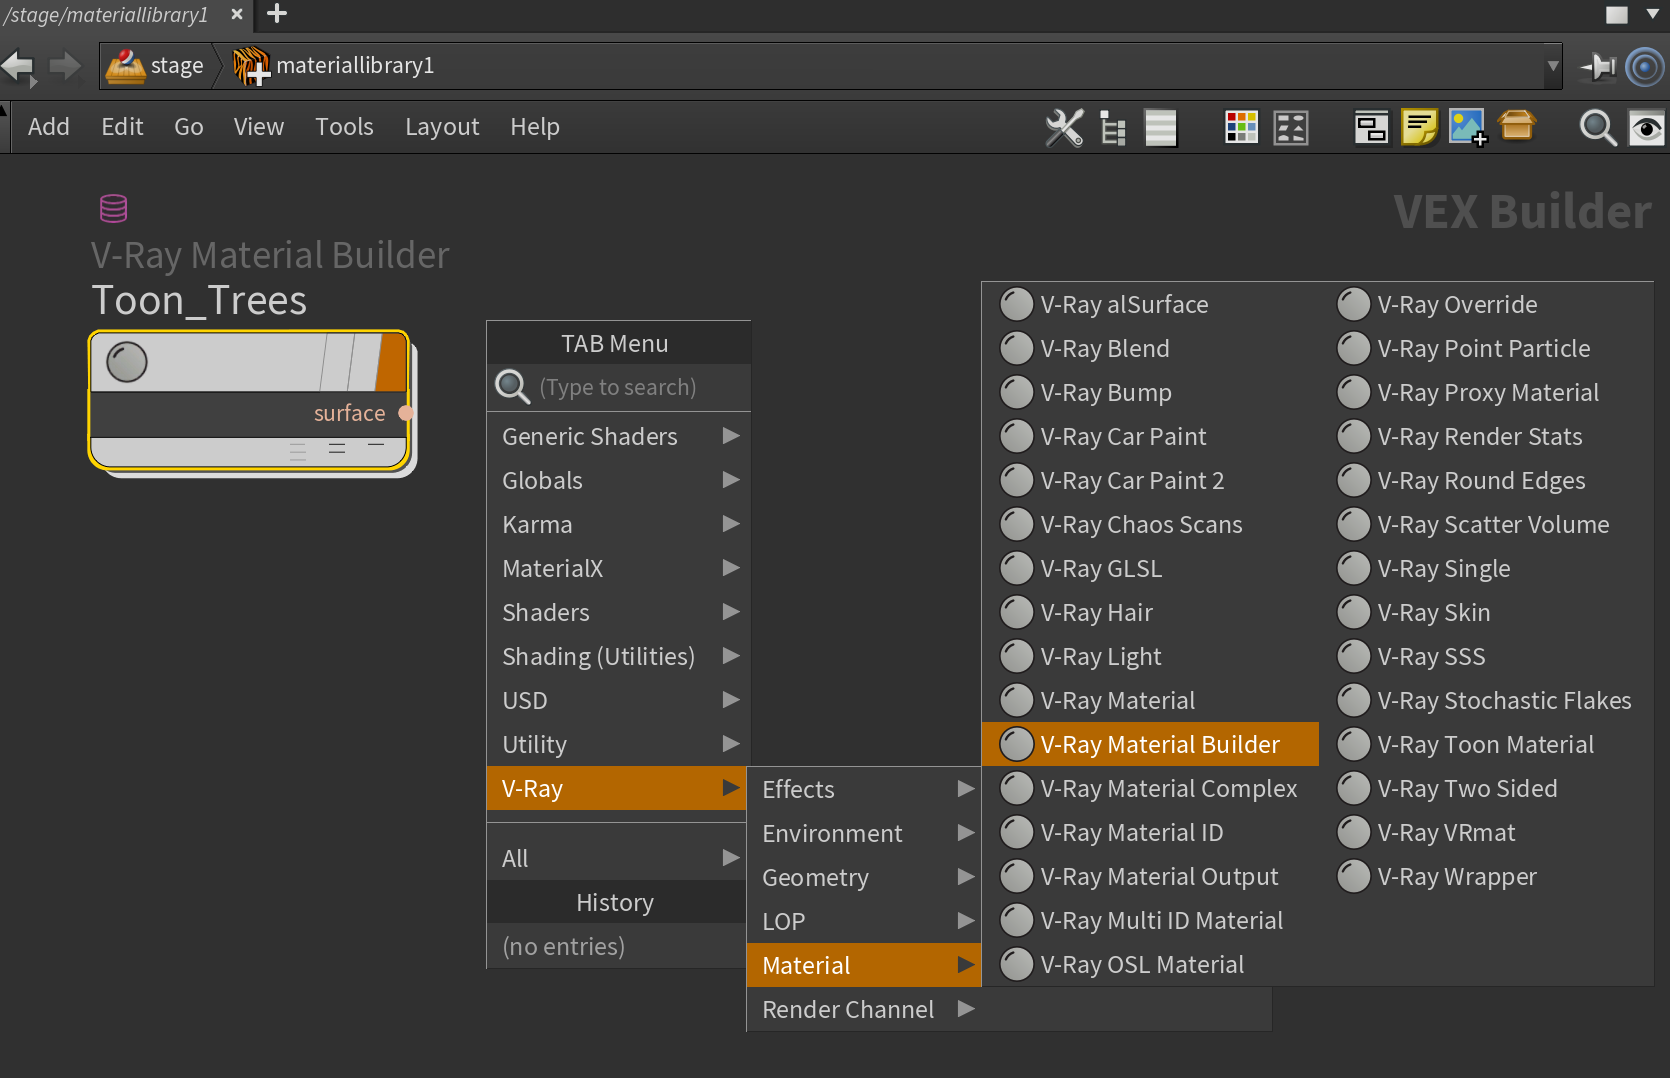Screen dimensions: 1670x1078
Task: Expand the Shaders submenu
Action: pos(619,612)
